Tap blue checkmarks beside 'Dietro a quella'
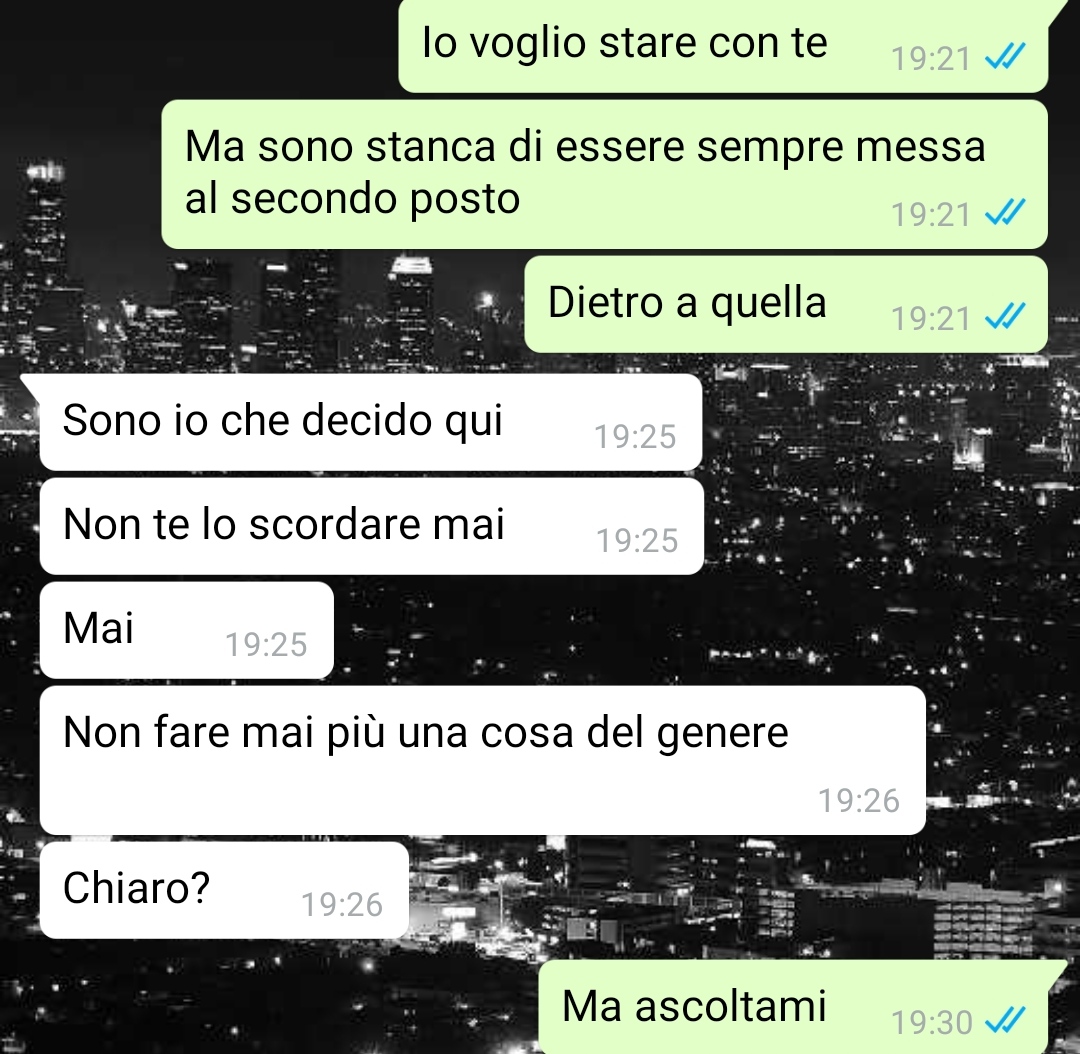This screenshot has width=1080, height=1054. [1005, 317]
